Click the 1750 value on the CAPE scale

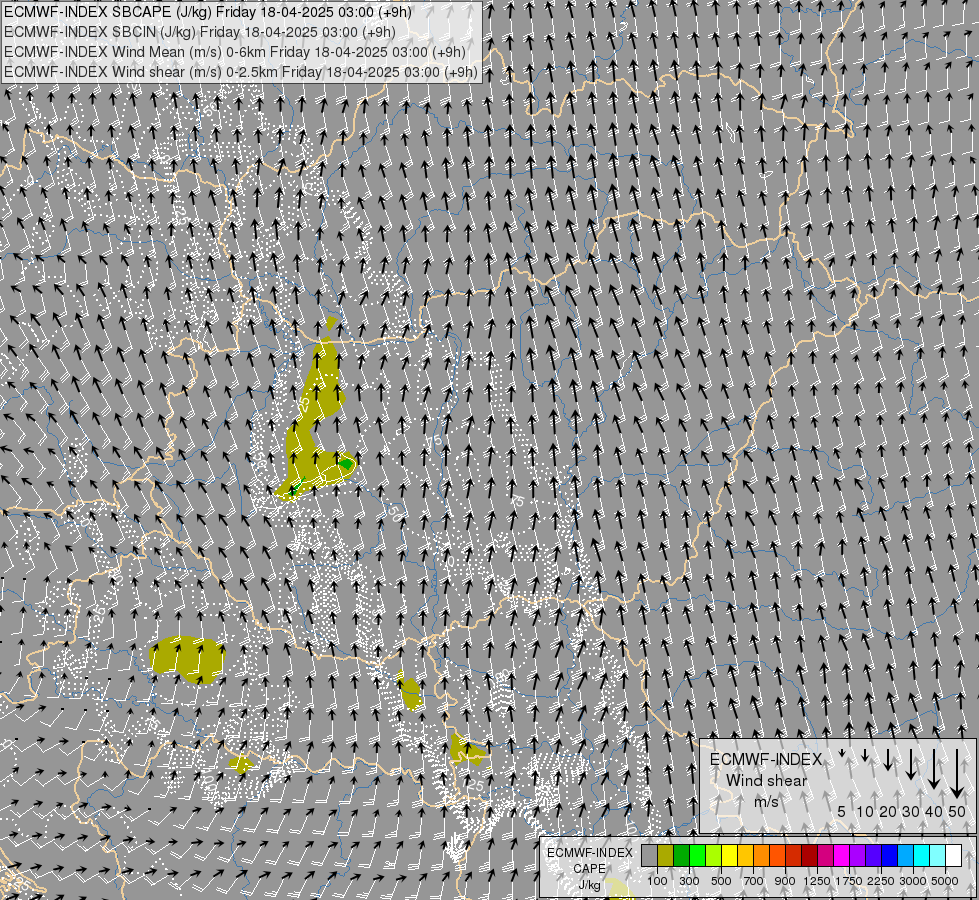click(849, 881)
